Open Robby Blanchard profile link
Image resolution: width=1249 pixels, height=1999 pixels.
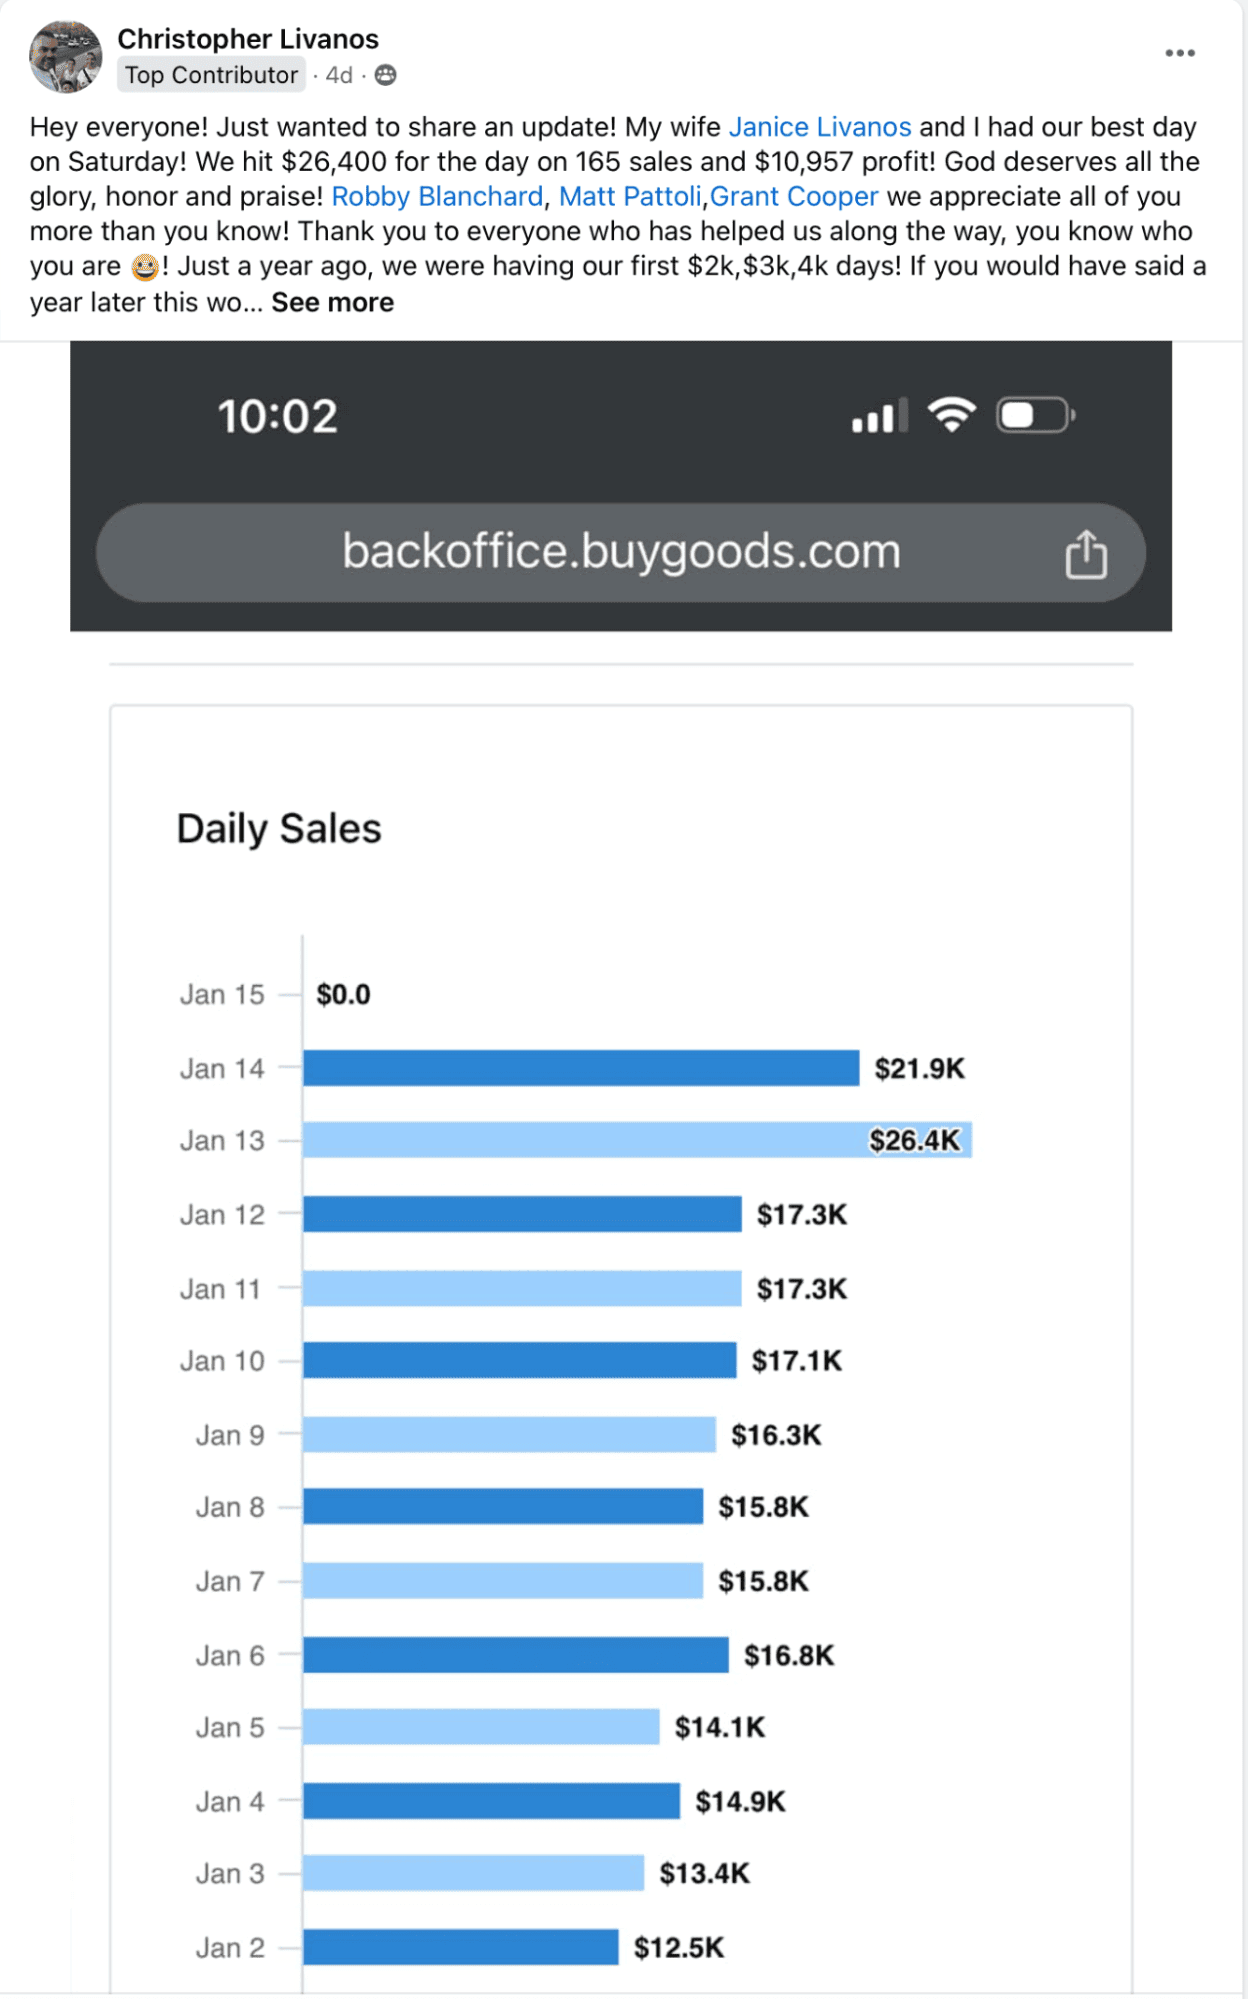pos(437,196)
